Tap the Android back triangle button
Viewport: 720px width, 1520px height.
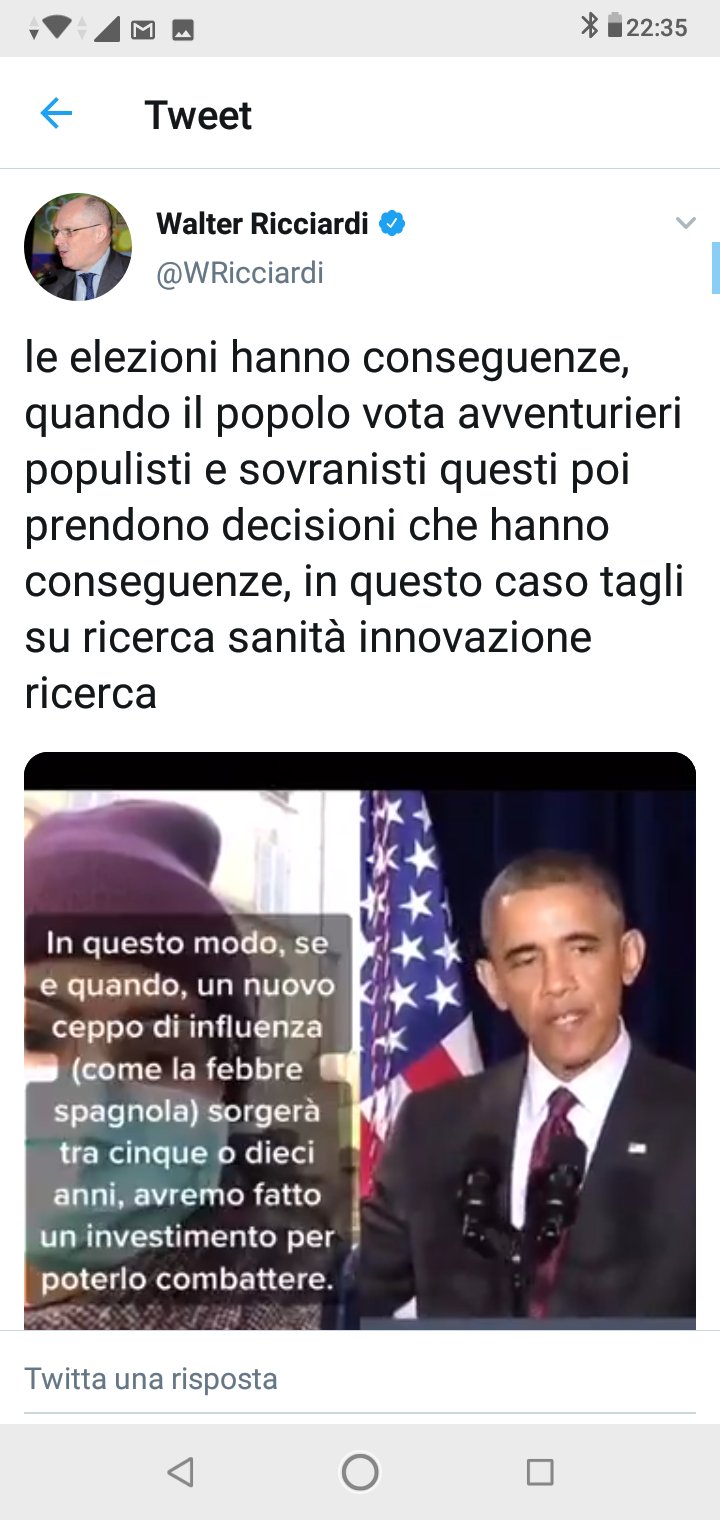point(180,1472)
